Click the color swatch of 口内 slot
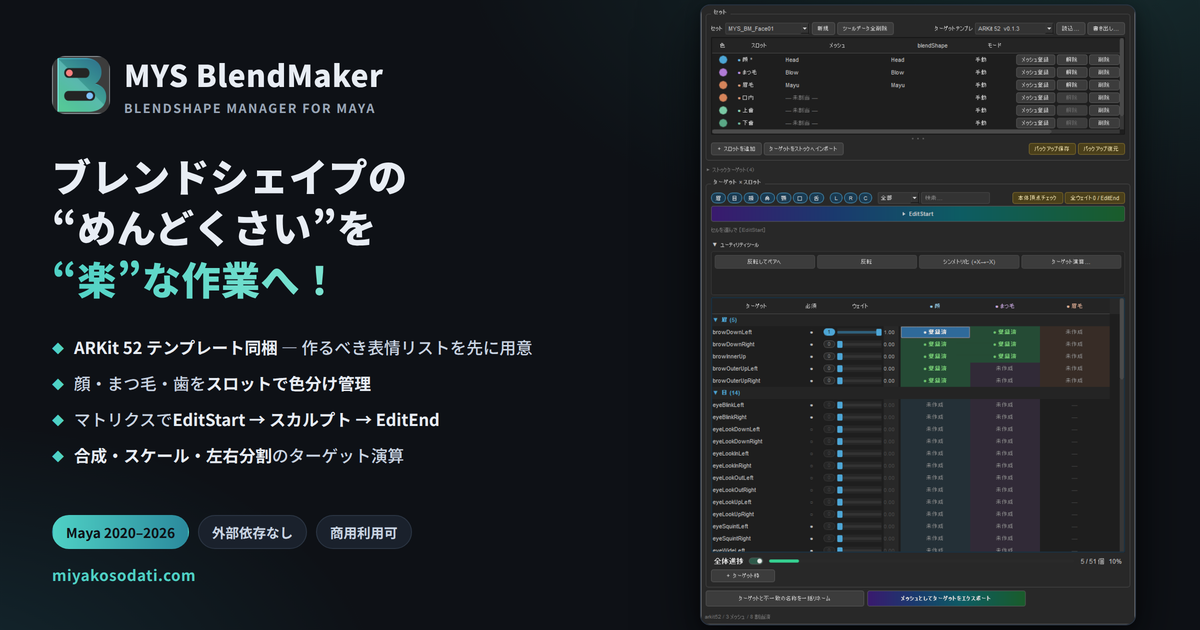The width and height of the screenshot is (1200, 630). click(723, 97)
